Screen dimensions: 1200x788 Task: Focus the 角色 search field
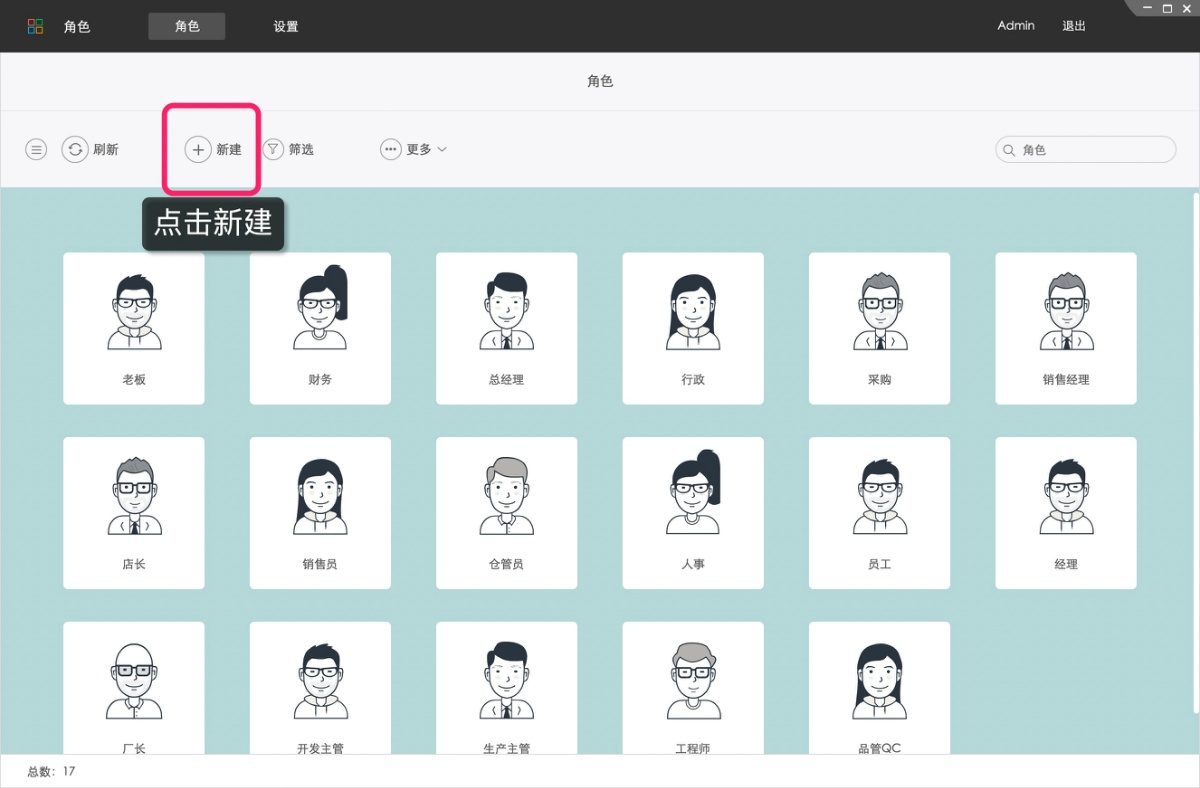tap(1086, 150)
